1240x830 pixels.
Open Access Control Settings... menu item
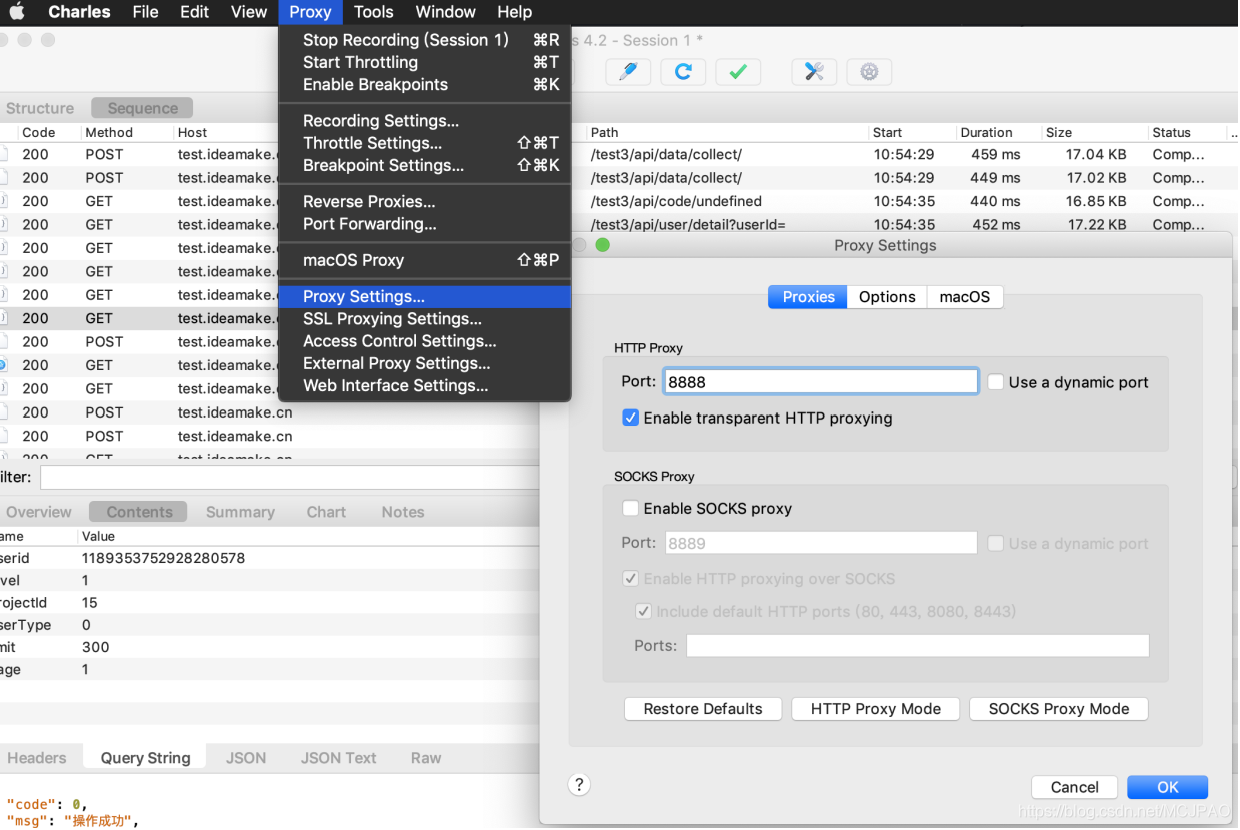(424, 341)
